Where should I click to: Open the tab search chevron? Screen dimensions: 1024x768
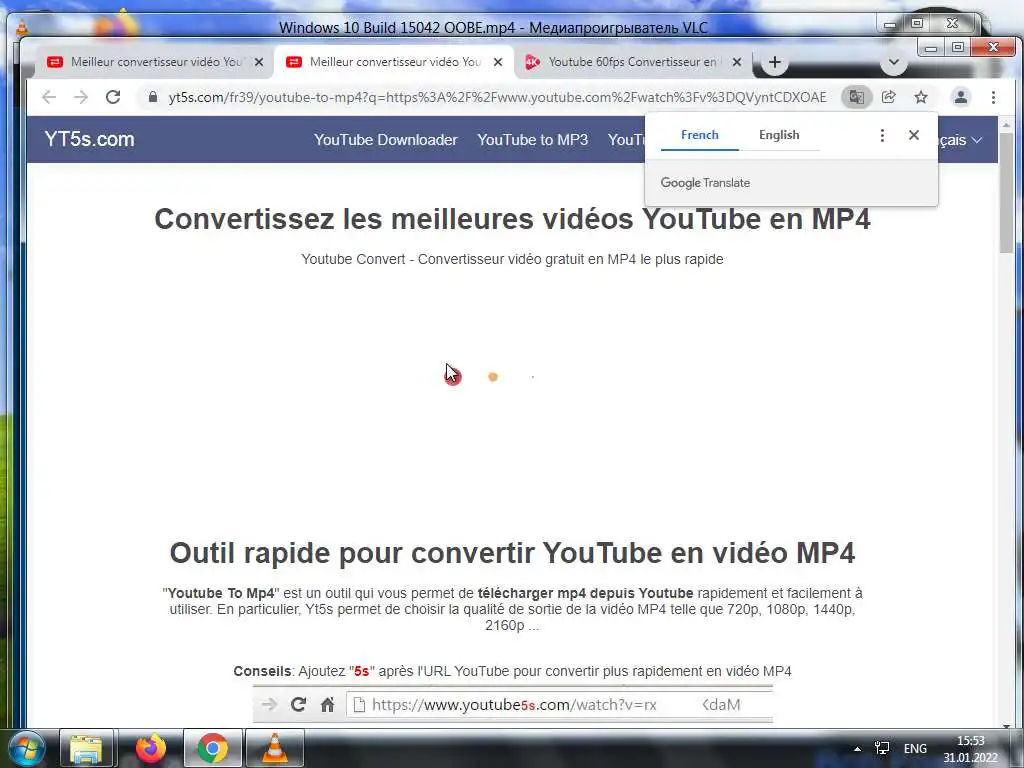[x=894, y=63]
